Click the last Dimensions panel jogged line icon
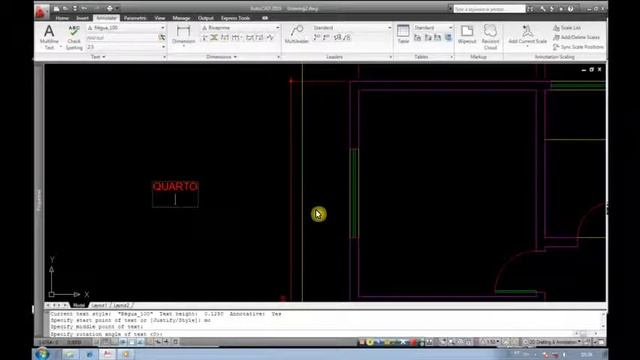The image size is (640, 360). [270, 38]
